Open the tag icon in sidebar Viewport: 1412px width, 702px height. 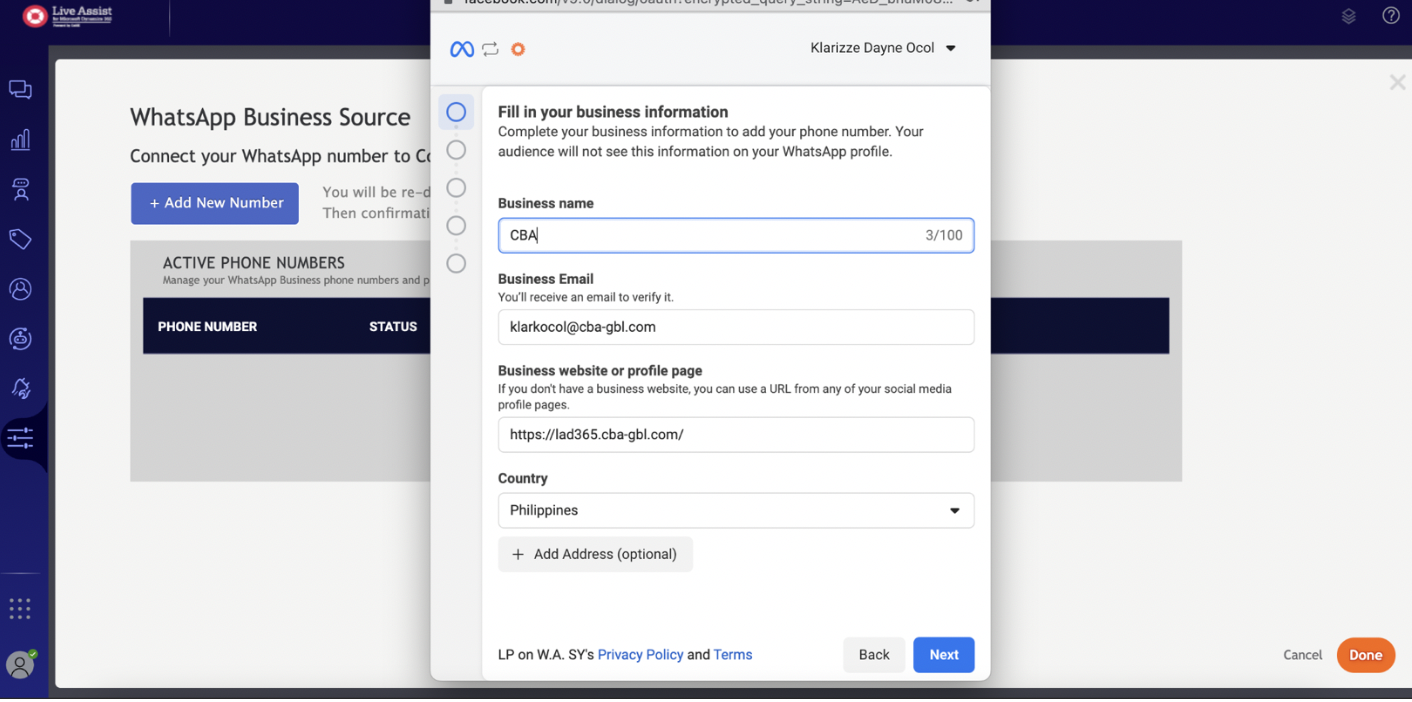click(20, 239)
